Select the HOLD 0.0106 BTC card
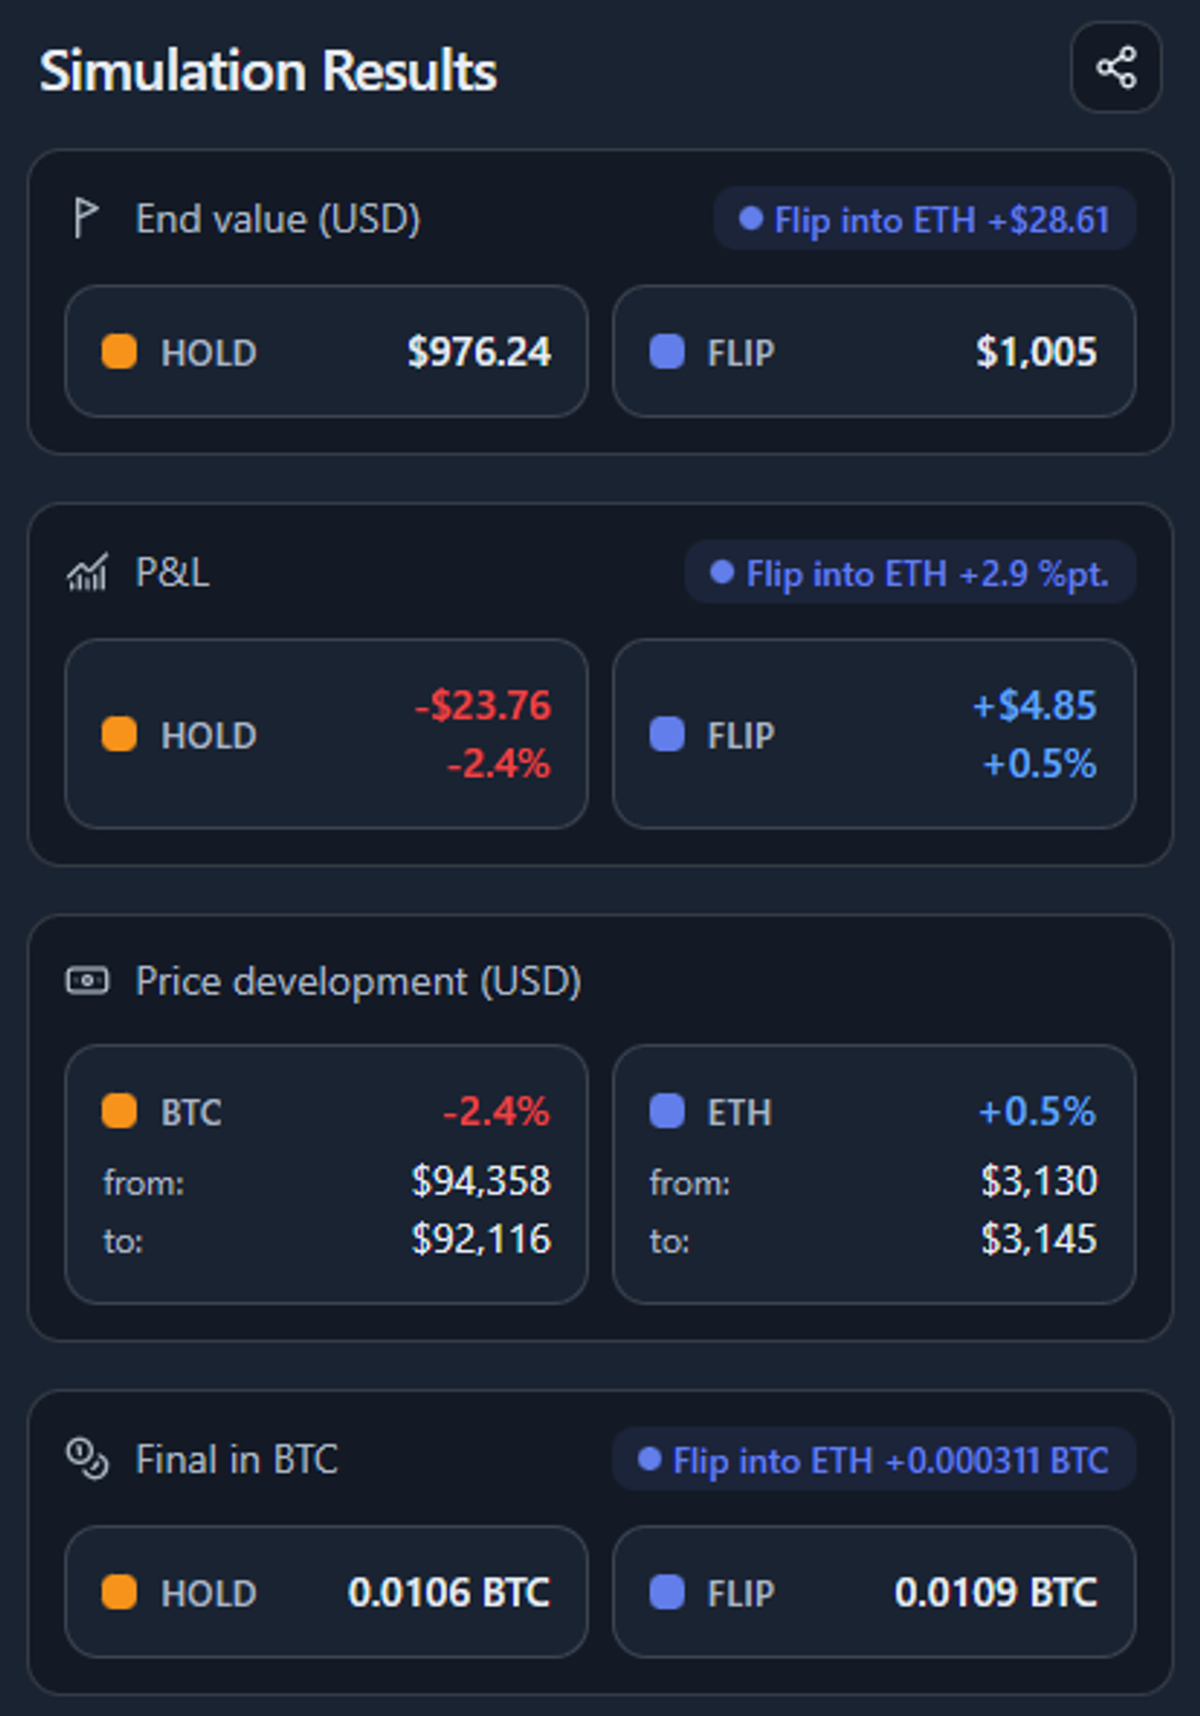This screenshot has height=1716, width=1200. click(326, 1592)
